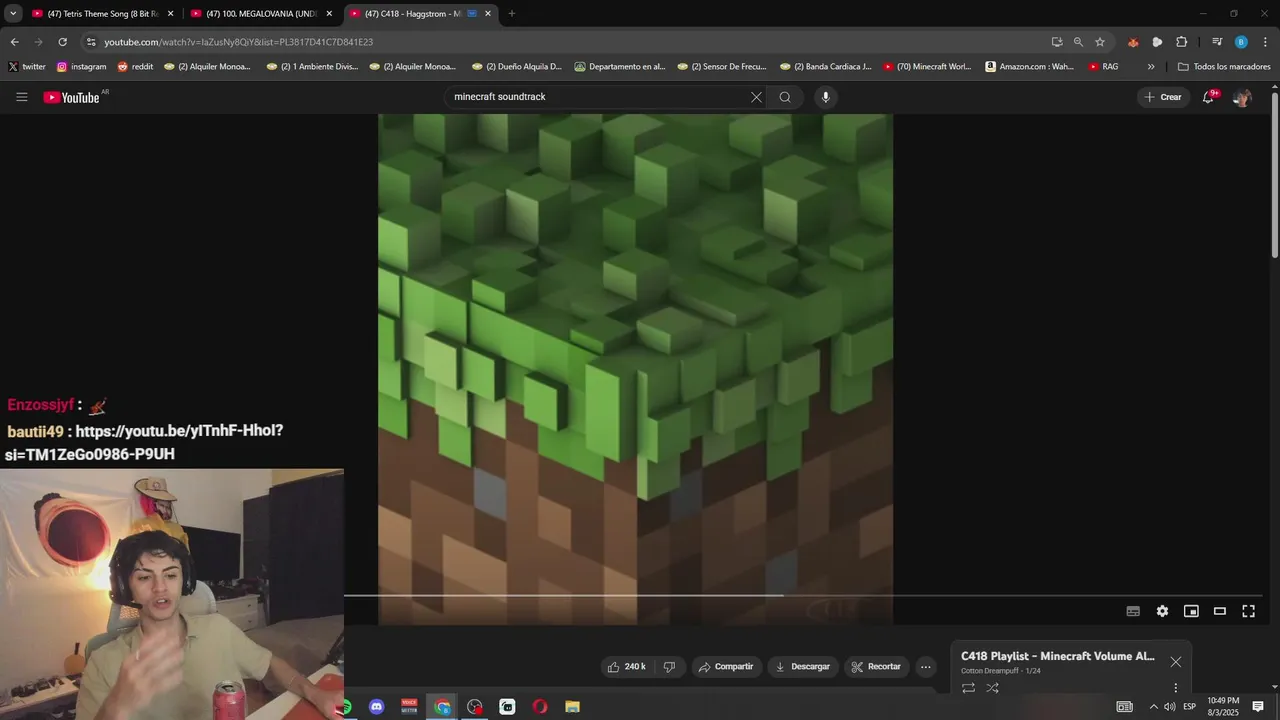The height and width of the screenshot is (720, 1280).
Task: Close the MEGALOVANIA tab
Action: tap(329, 14)
